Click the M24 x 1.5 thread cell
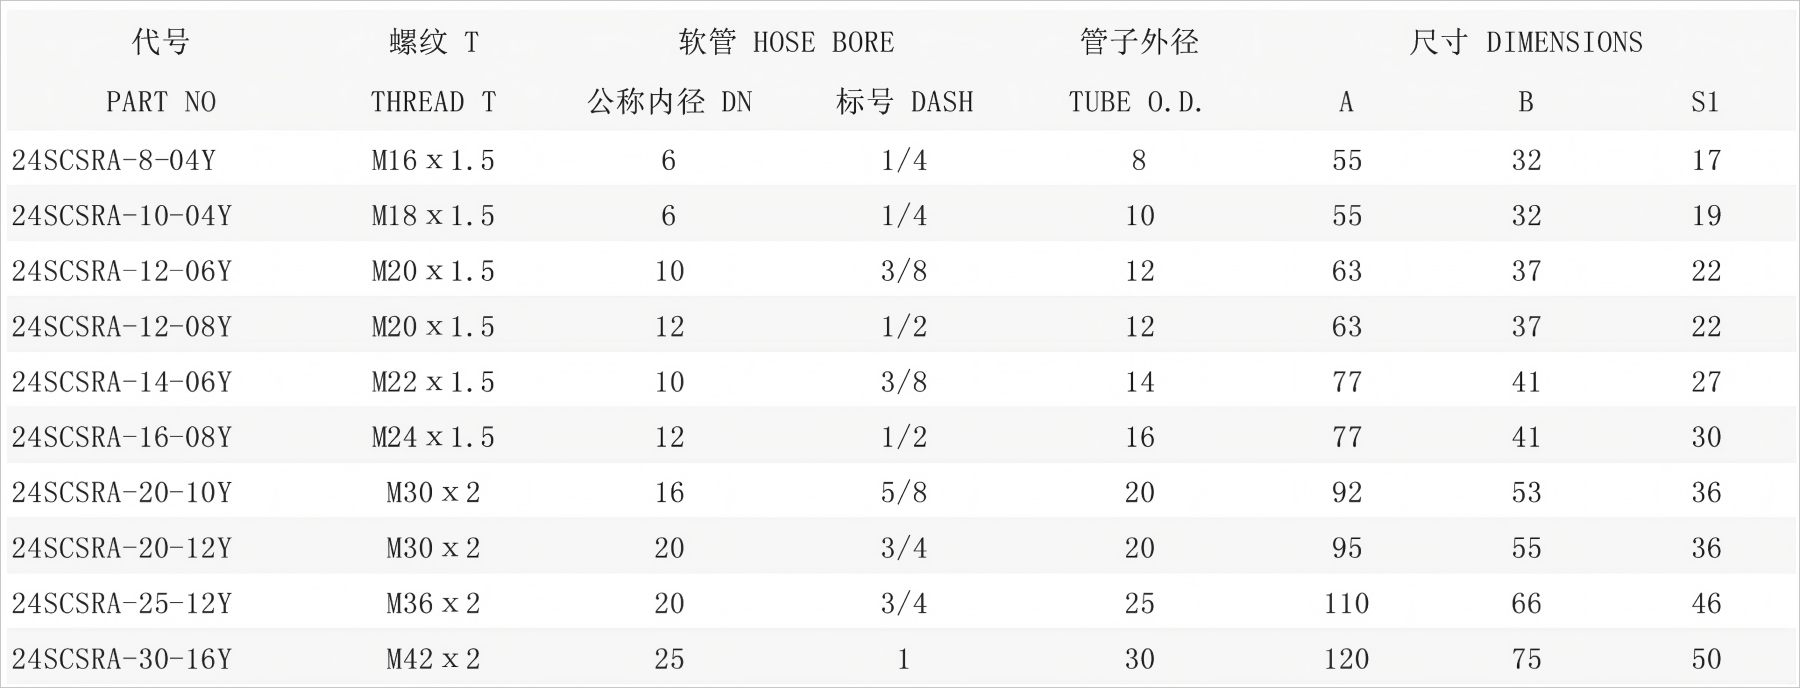 (x=433, y=437)
